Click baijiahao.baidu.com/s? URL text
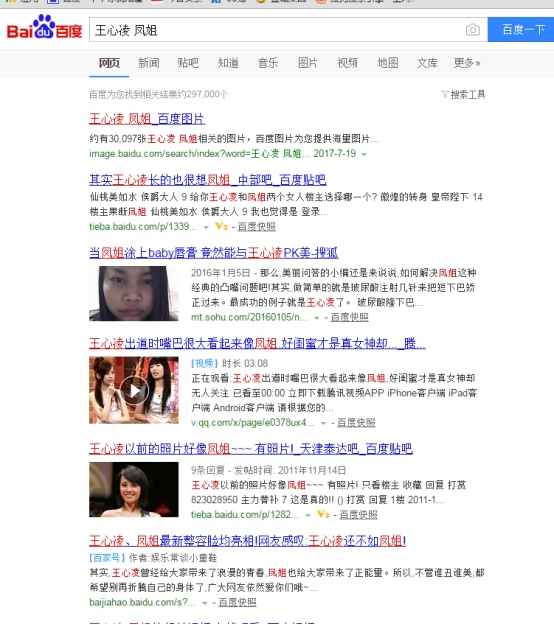This screenshot has width=554, height=625. click(142, 602)
